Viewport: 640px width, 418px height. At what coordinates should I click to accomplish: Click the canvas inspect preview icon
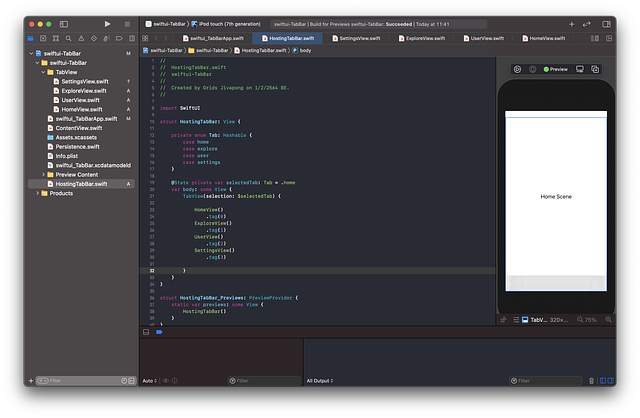click(533, 69)
